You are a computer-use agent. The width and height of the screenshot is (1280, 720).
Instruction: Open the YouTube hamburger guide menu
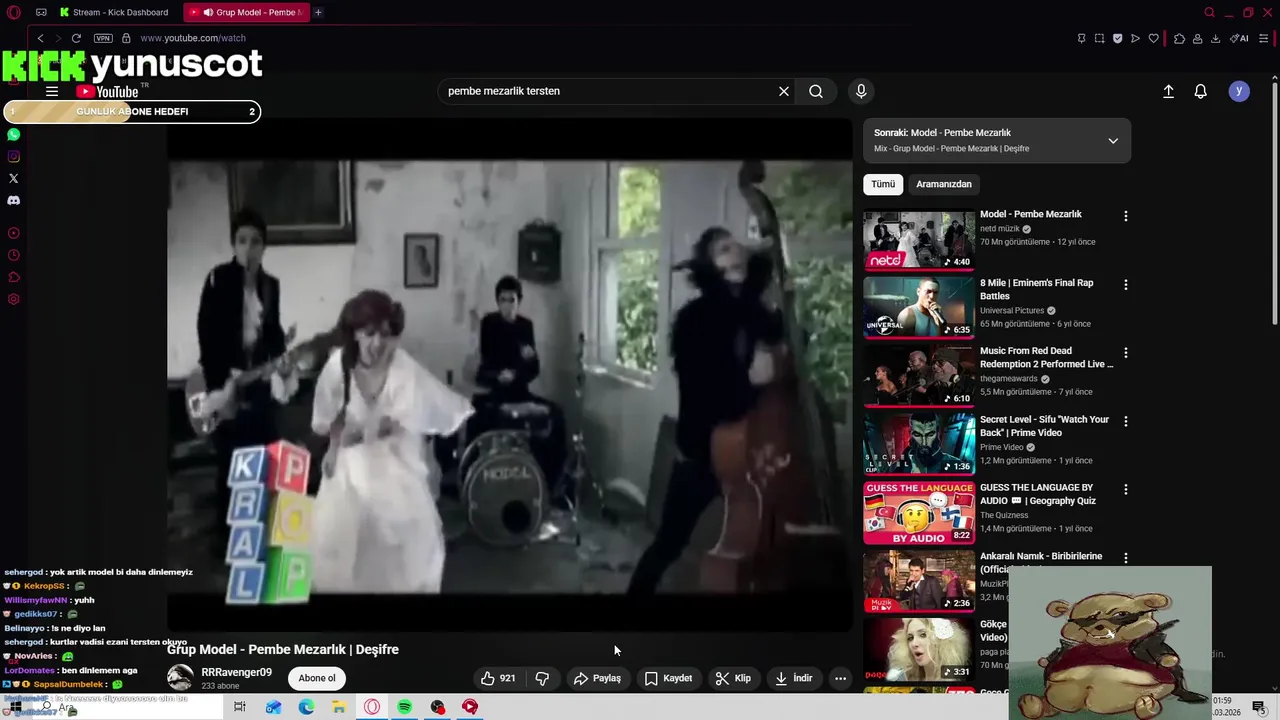pyautogui.click(x=52, y=91)
